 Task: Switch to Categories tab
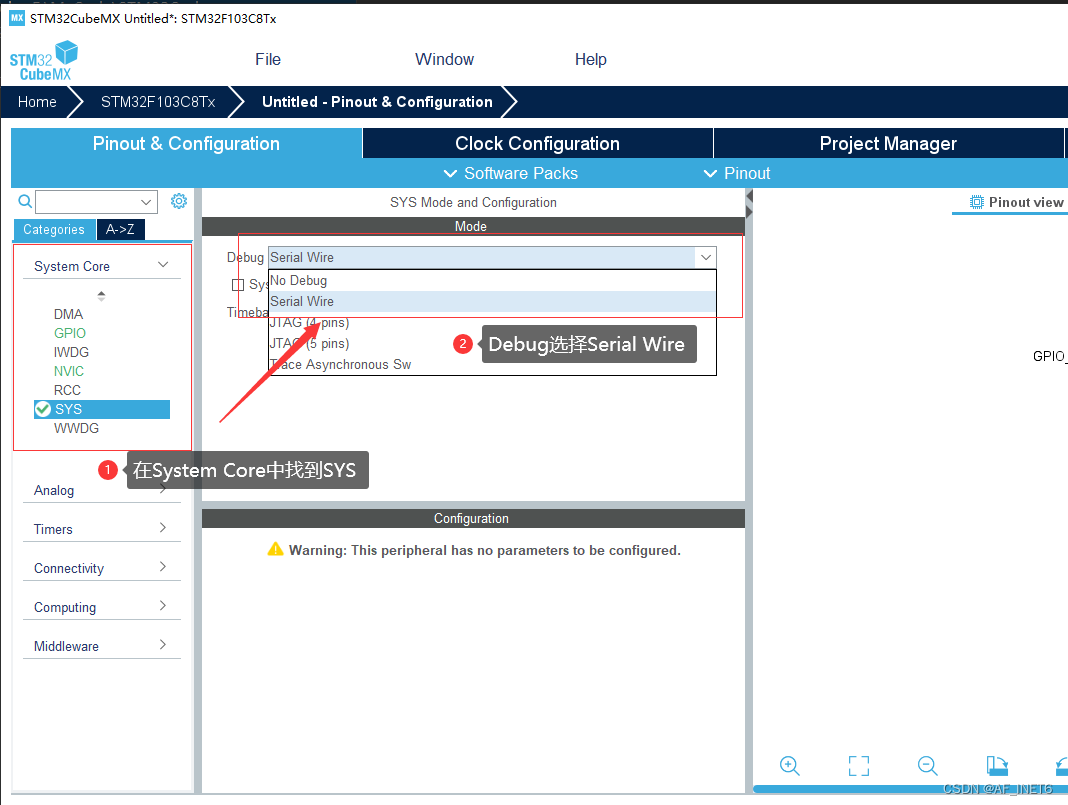coord(54,230)
